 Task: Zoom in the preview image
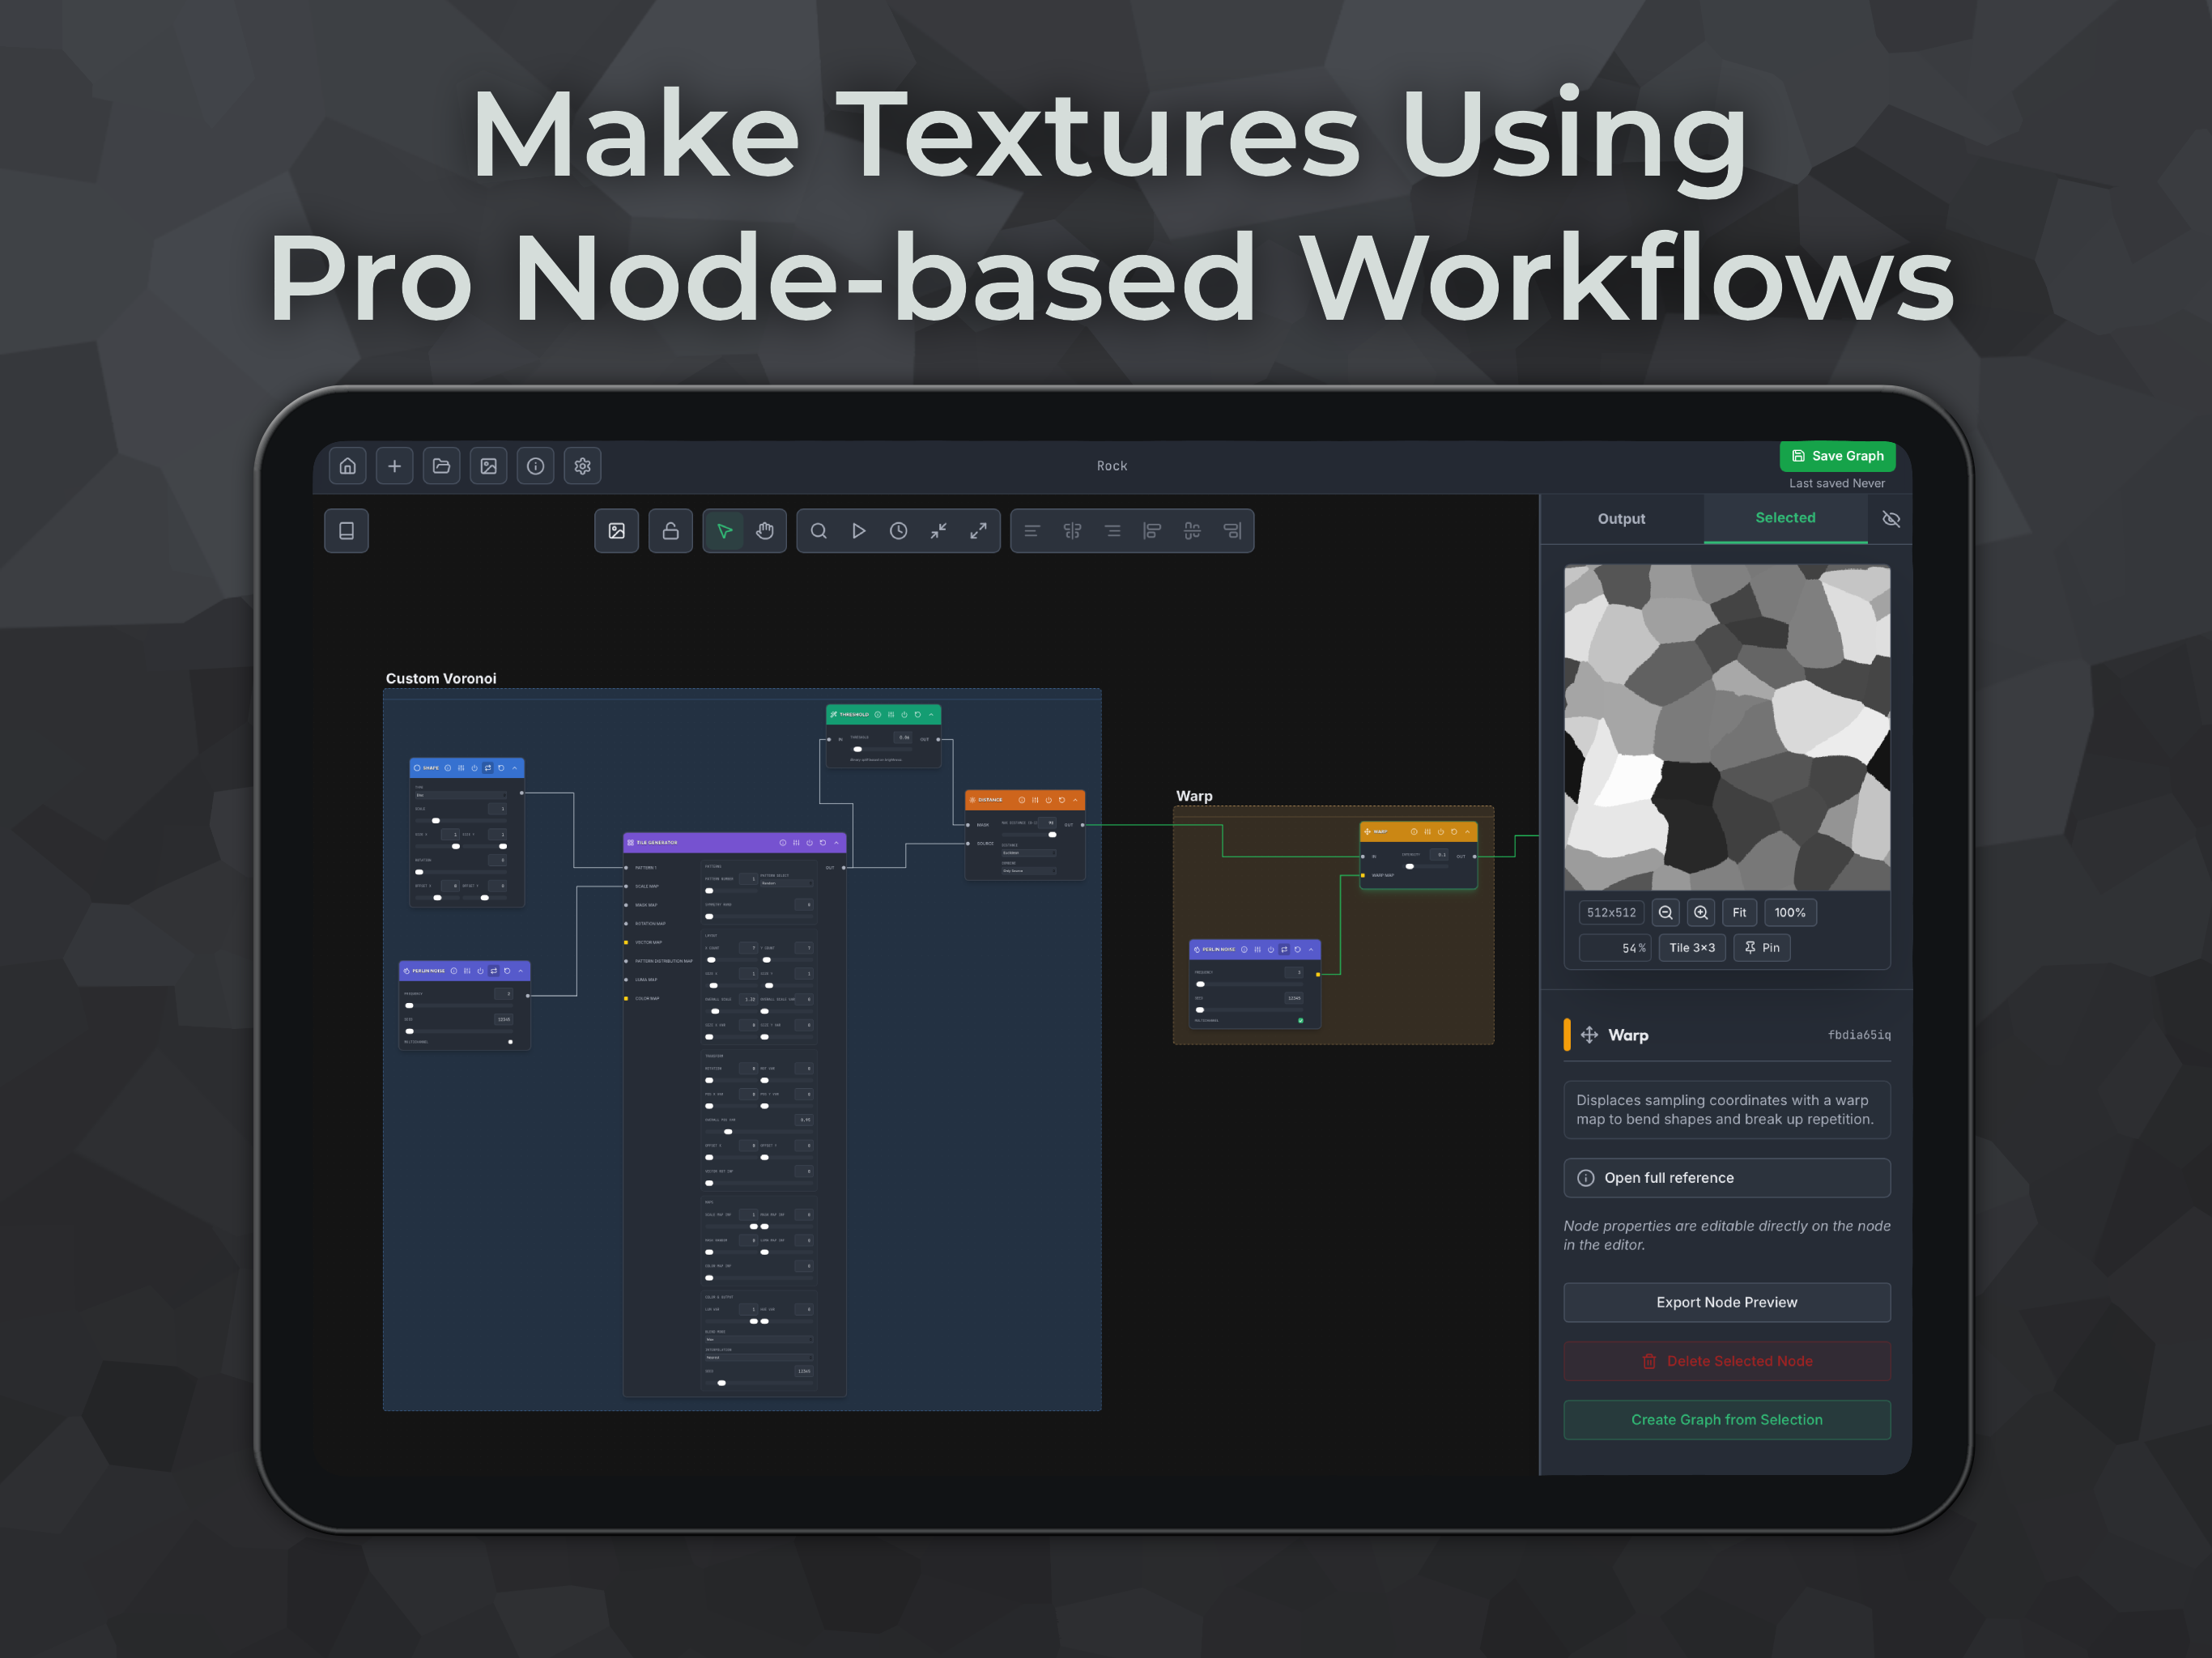1700,913
